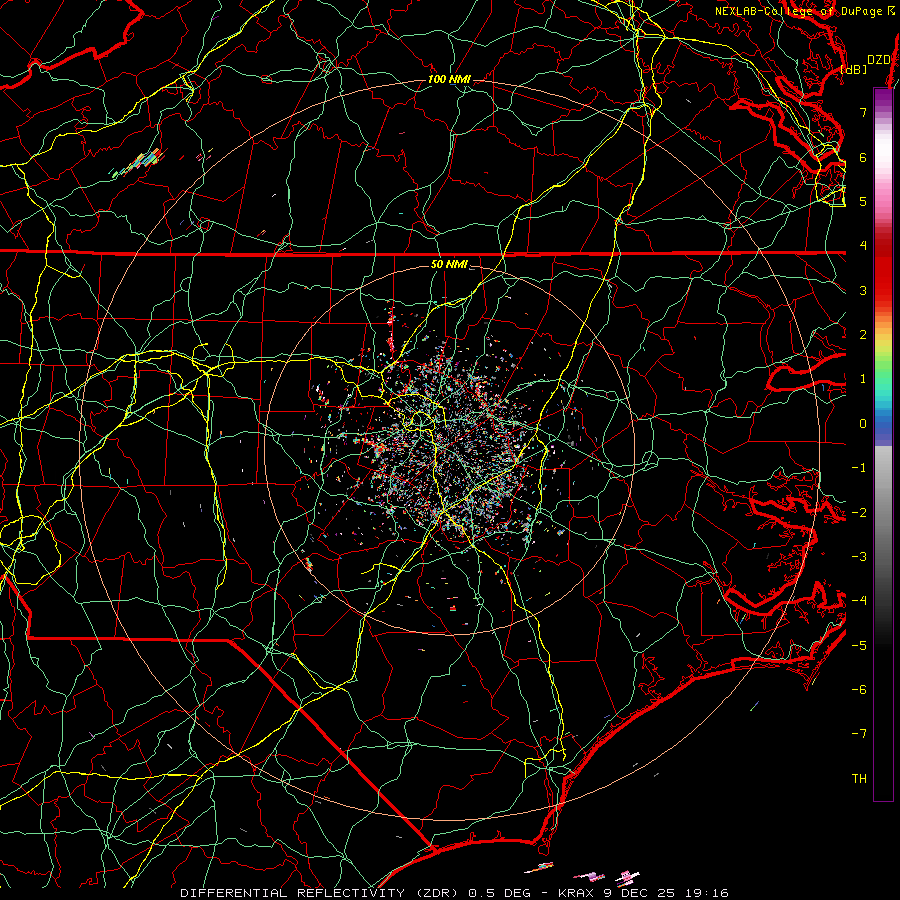The image size is (900, 900).
Task: Select the -3 dB tick label
Action: pos(859,557)
